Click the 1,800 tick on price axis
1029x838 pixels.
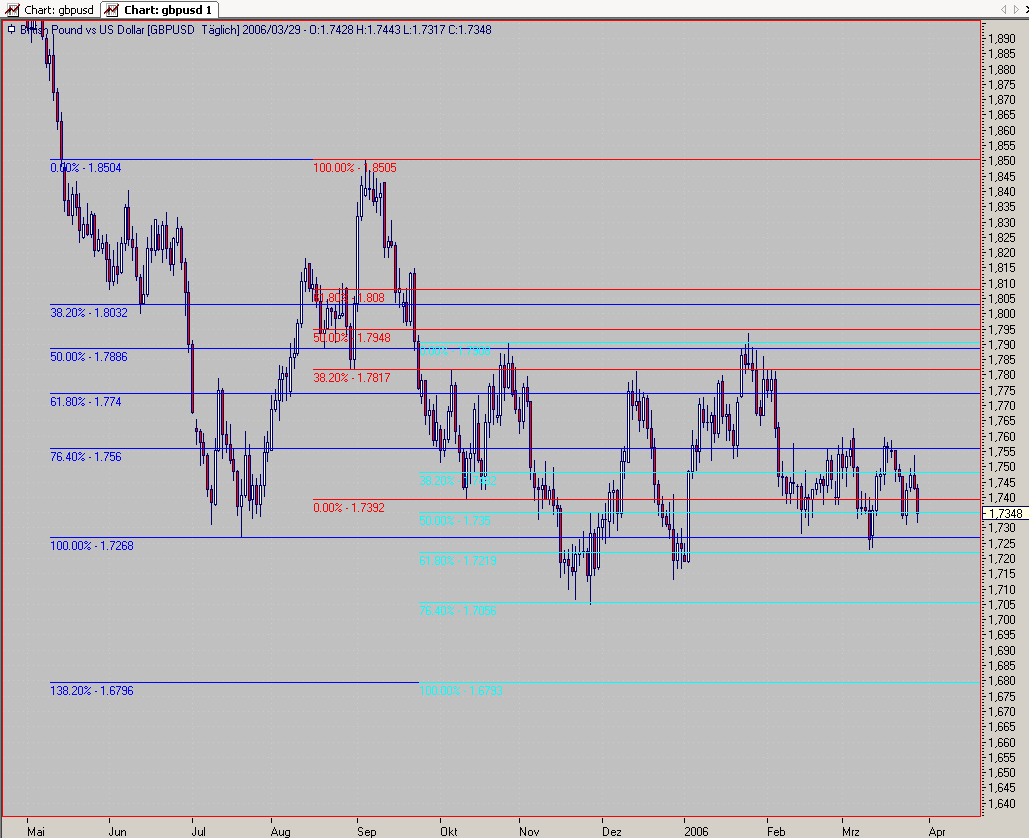point(1002,314)
